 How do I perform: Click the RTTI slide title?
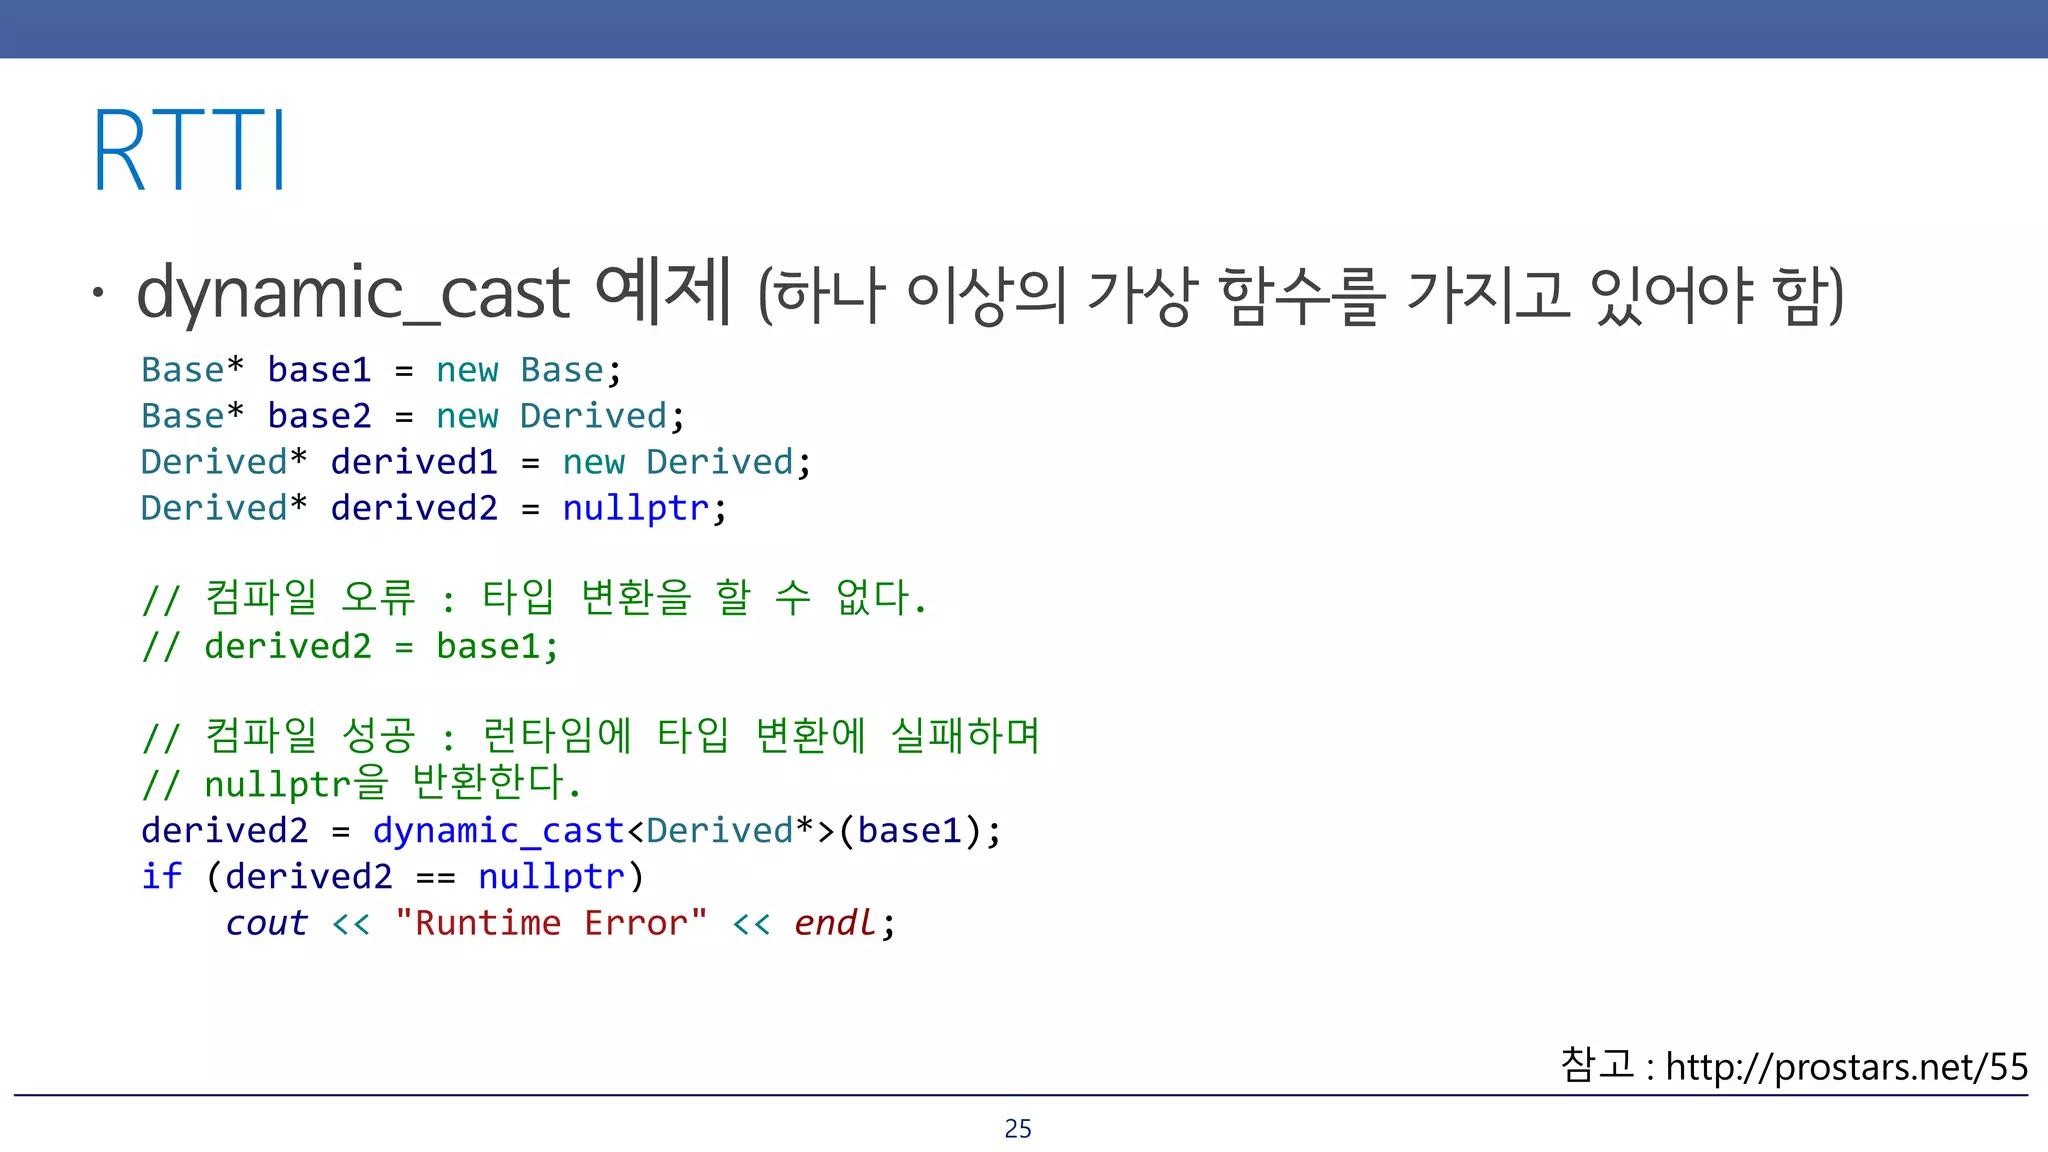(190, 150)
